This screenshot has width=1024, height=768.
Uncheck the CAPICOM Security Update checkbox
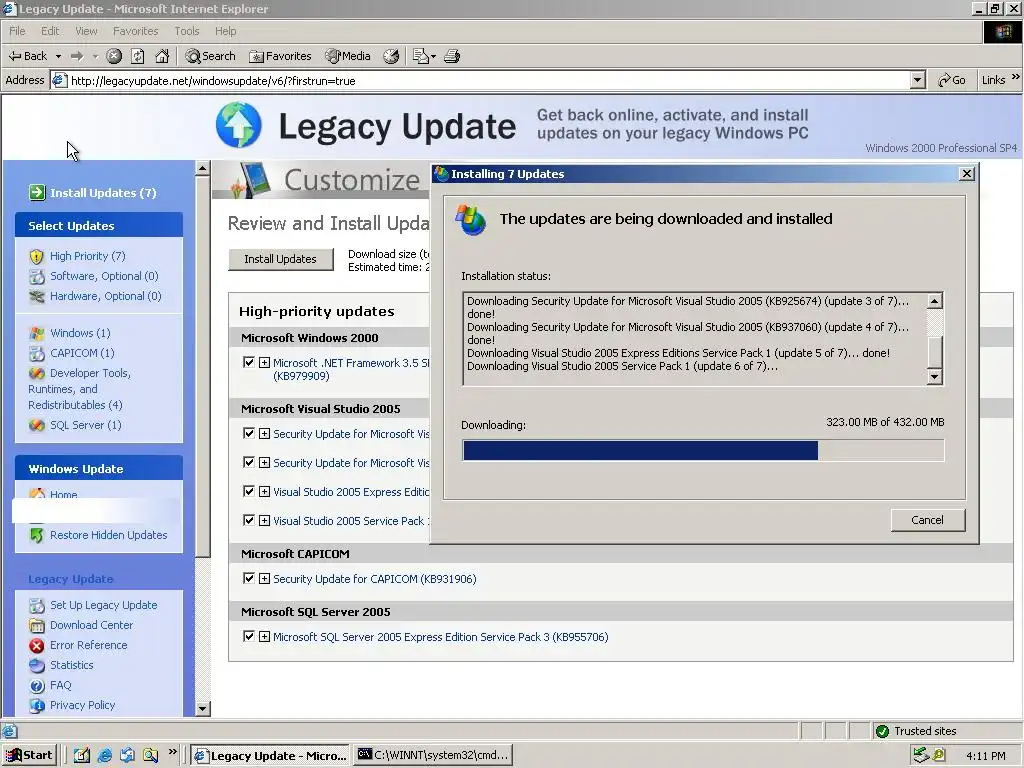click(248, 578)
